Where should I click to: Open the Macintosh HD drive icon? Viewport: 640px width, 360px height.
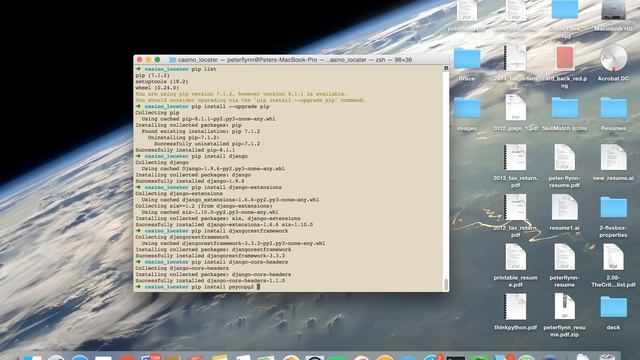coord(613,10)
